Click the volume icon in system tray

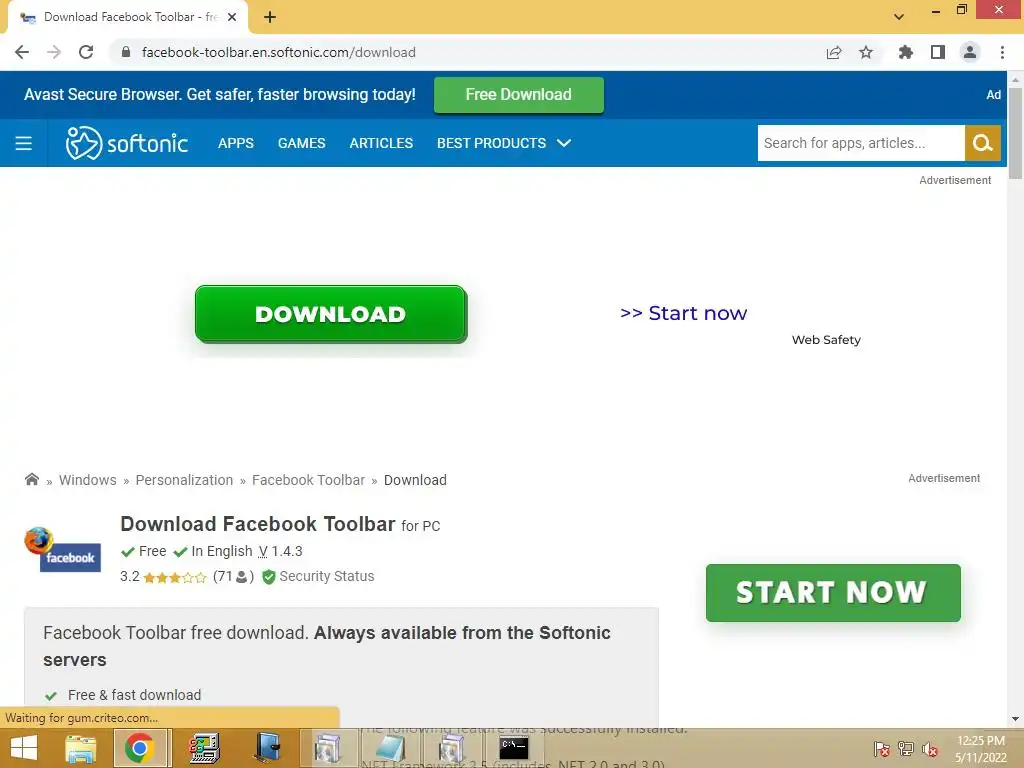(929, 749)
